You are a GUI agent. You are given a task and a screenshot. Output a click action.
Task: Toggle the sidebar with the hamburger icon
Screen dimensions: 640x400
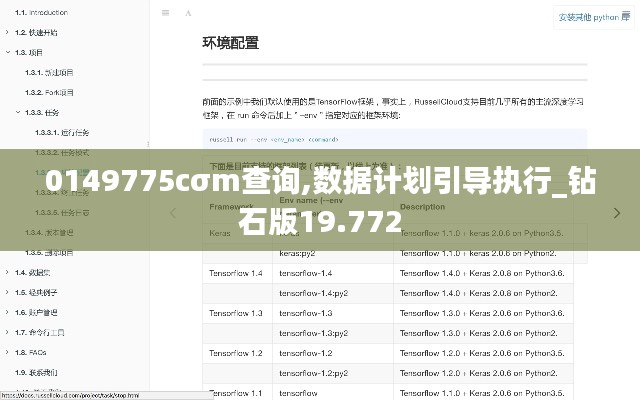pos(165,13)
